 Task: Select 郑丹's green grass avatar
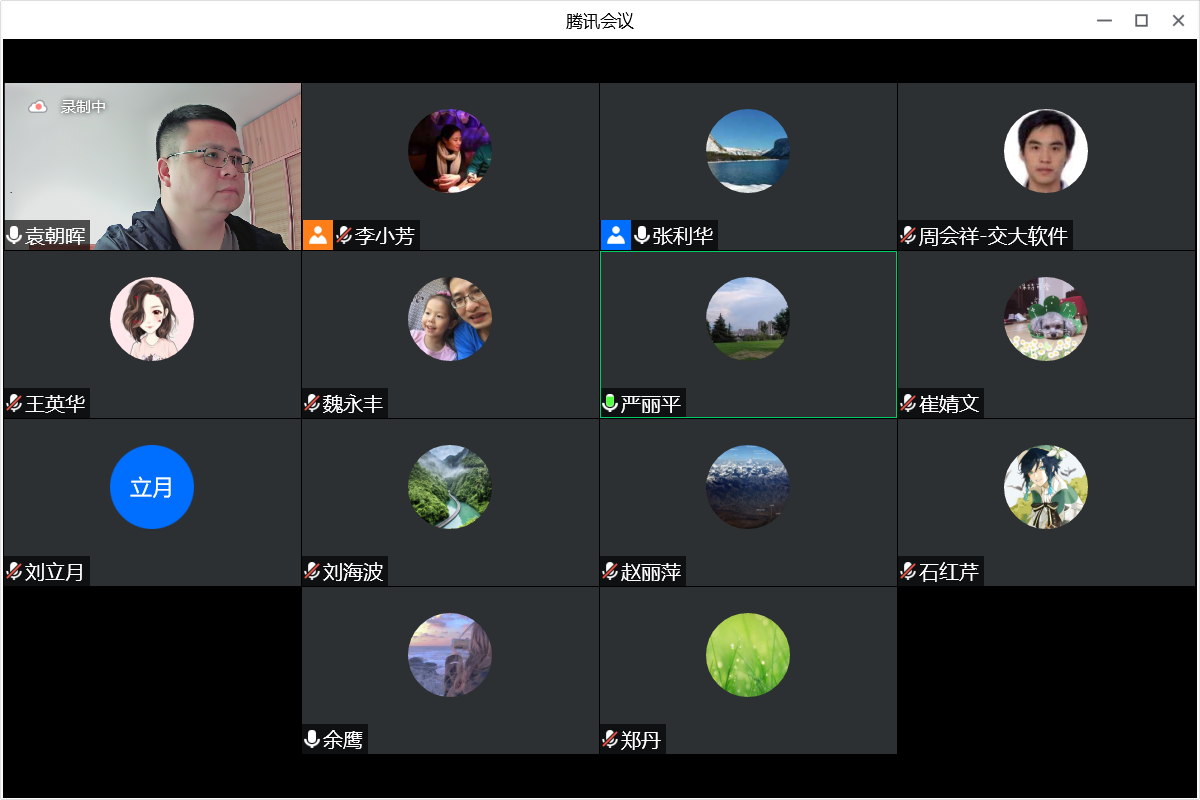[x=748, y=655]
